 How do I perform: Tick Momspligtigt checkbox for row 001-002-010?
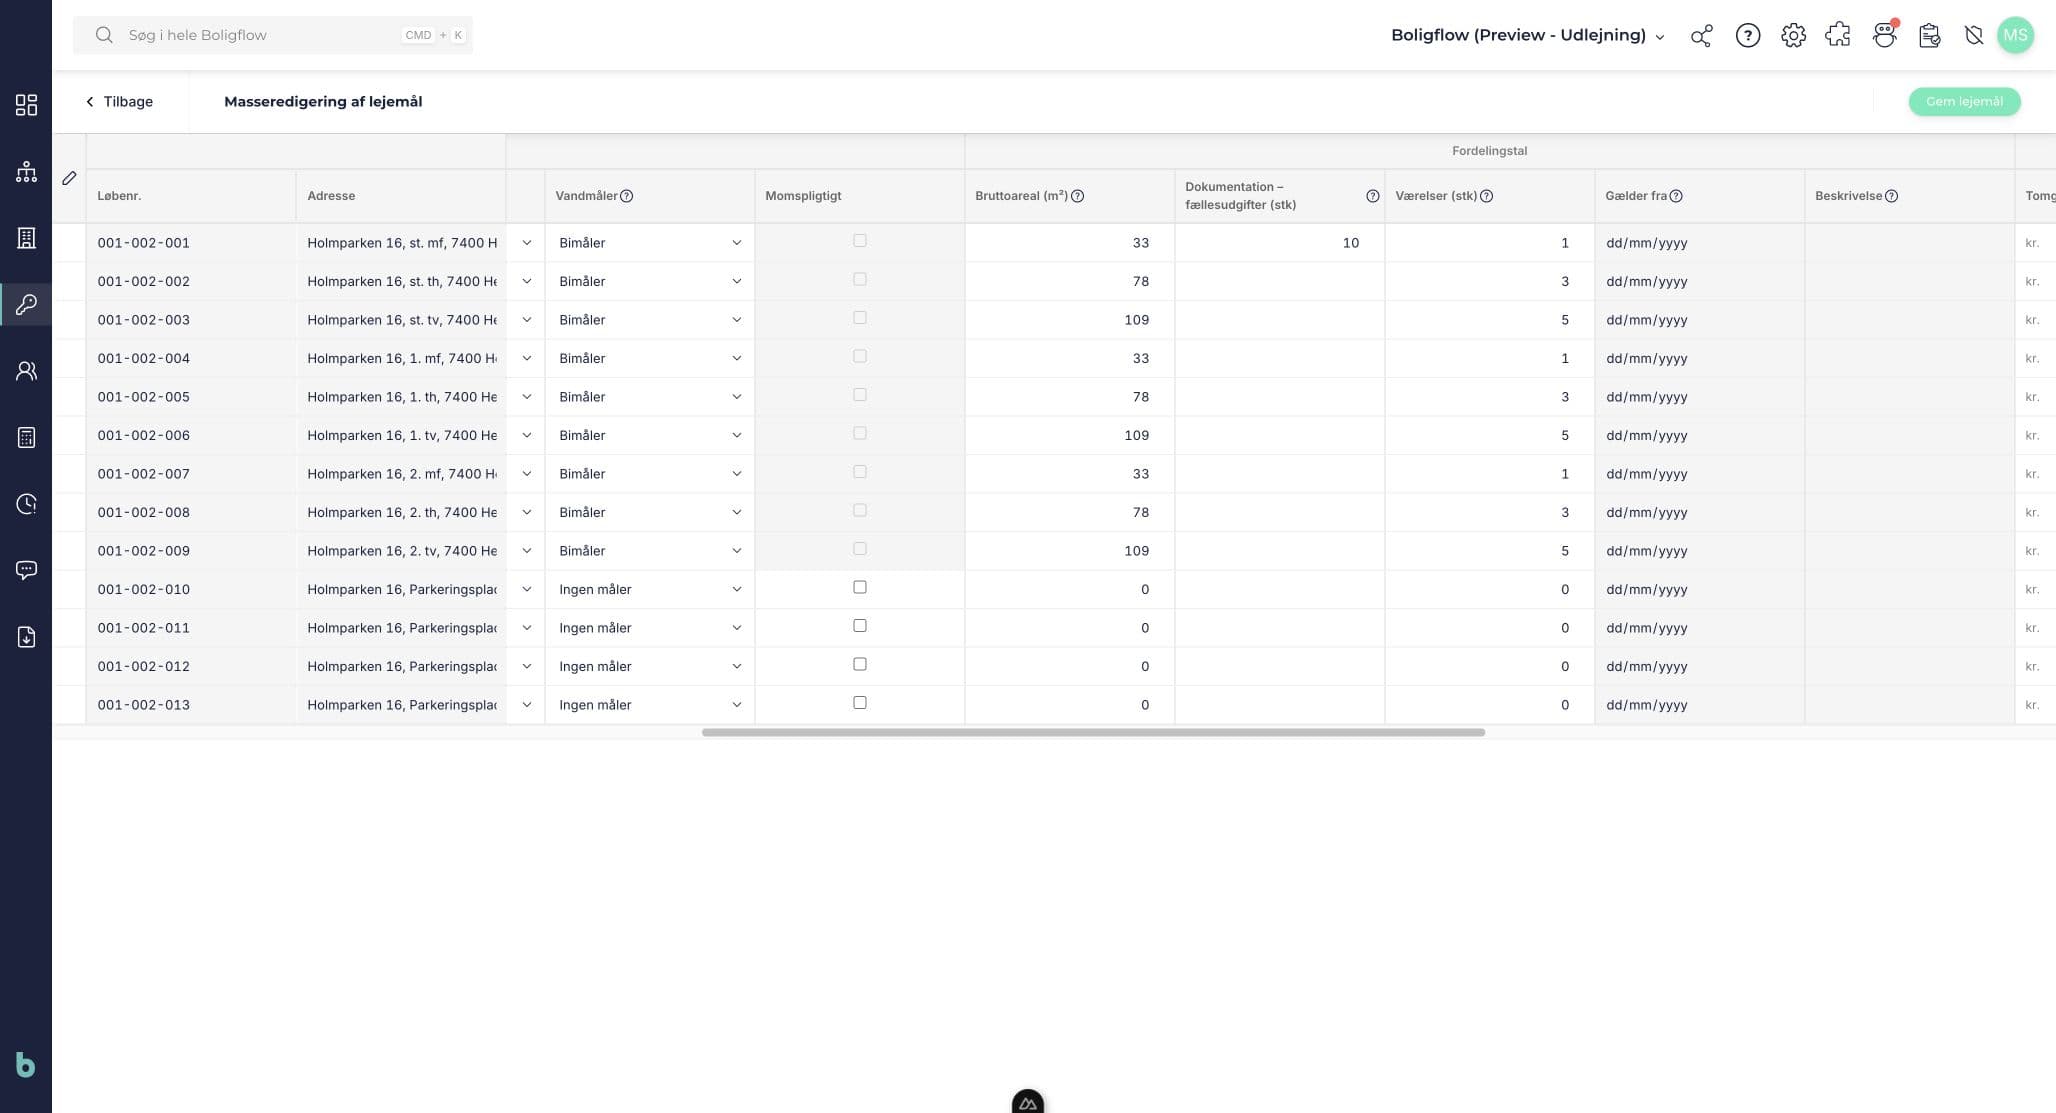860,587
